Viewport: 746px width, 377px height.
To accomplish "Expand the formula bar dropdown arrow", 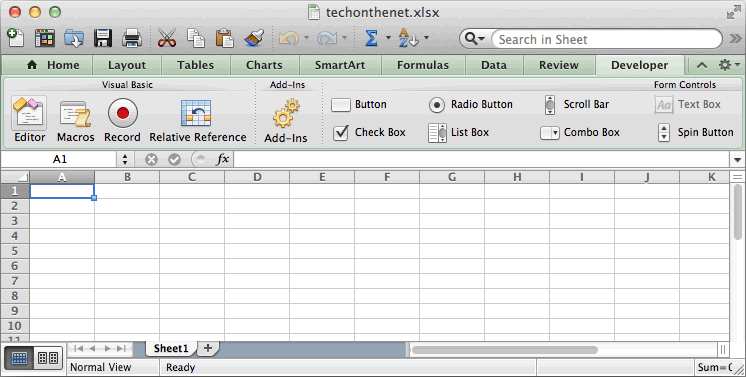I will pyautogui.click(x=737, y=159).
